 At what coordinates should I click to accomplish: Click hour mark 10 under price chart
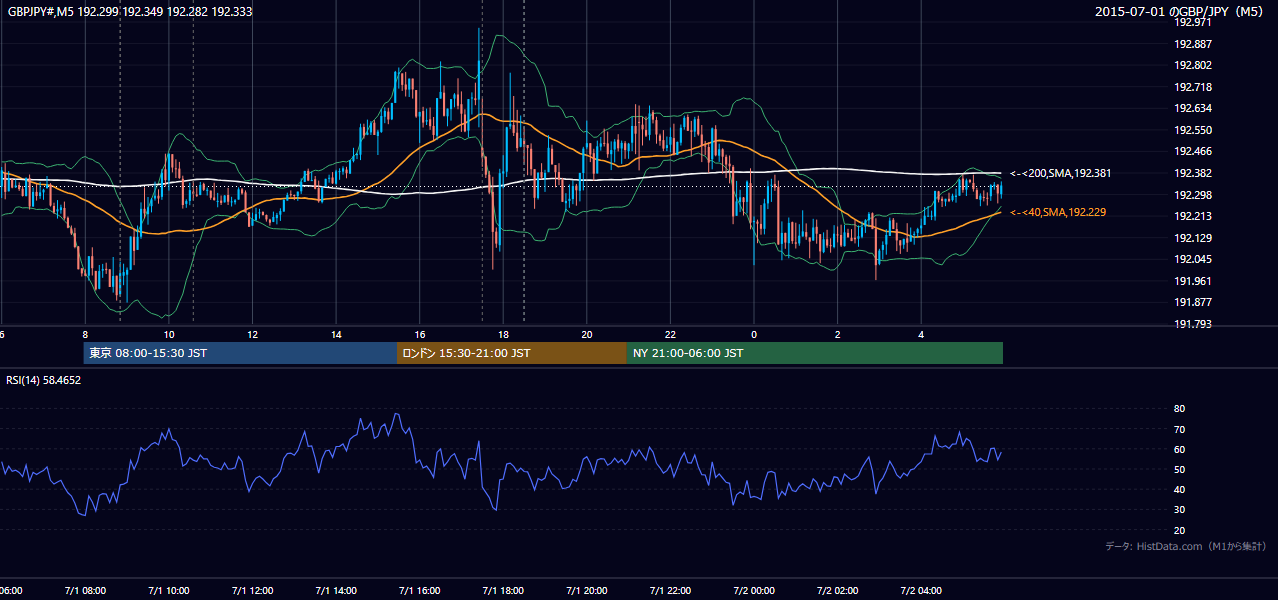[x=168, y=334]
